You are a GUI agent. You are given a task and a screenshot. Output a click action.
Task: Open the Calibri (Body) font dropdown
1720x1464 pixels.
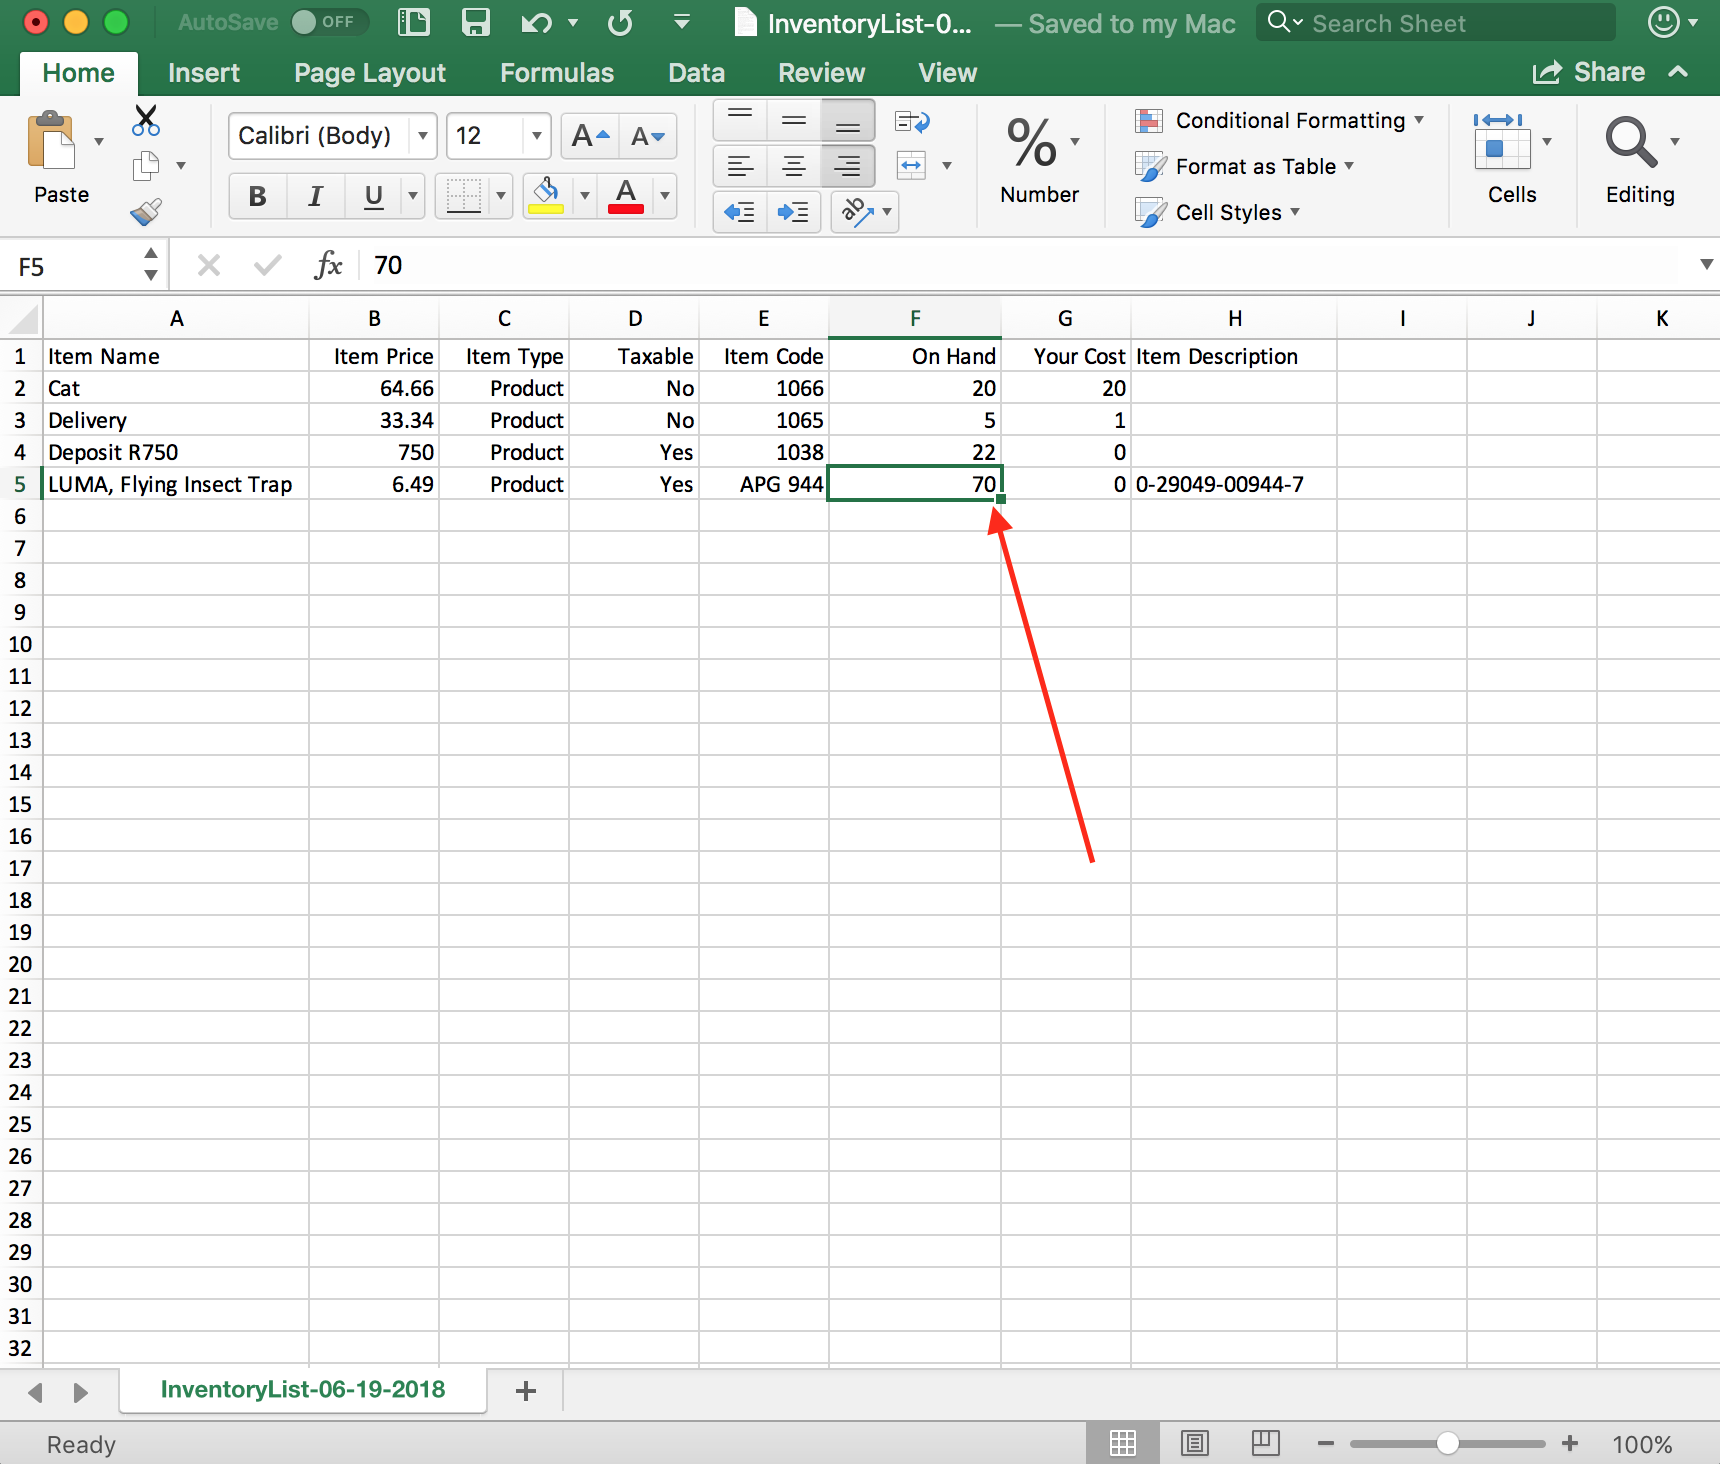pyautogui.click(x=423, y=136)
